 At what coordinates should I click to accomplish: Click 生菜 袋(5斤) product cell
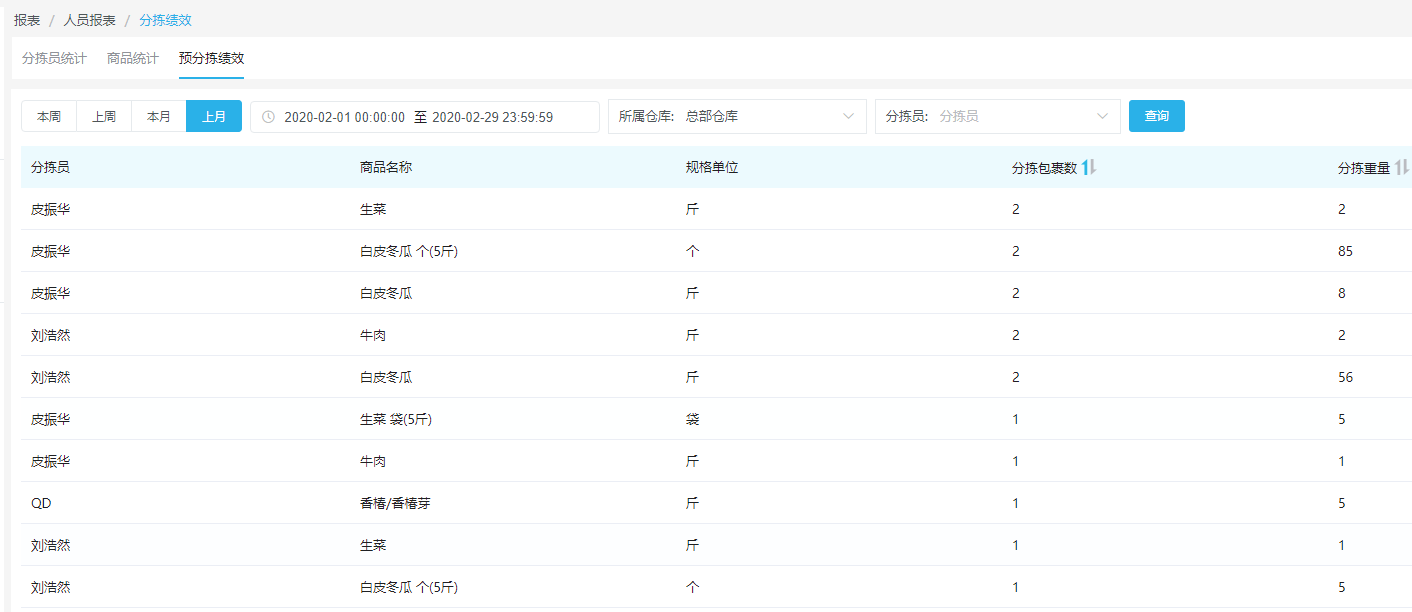click(396, 419)
